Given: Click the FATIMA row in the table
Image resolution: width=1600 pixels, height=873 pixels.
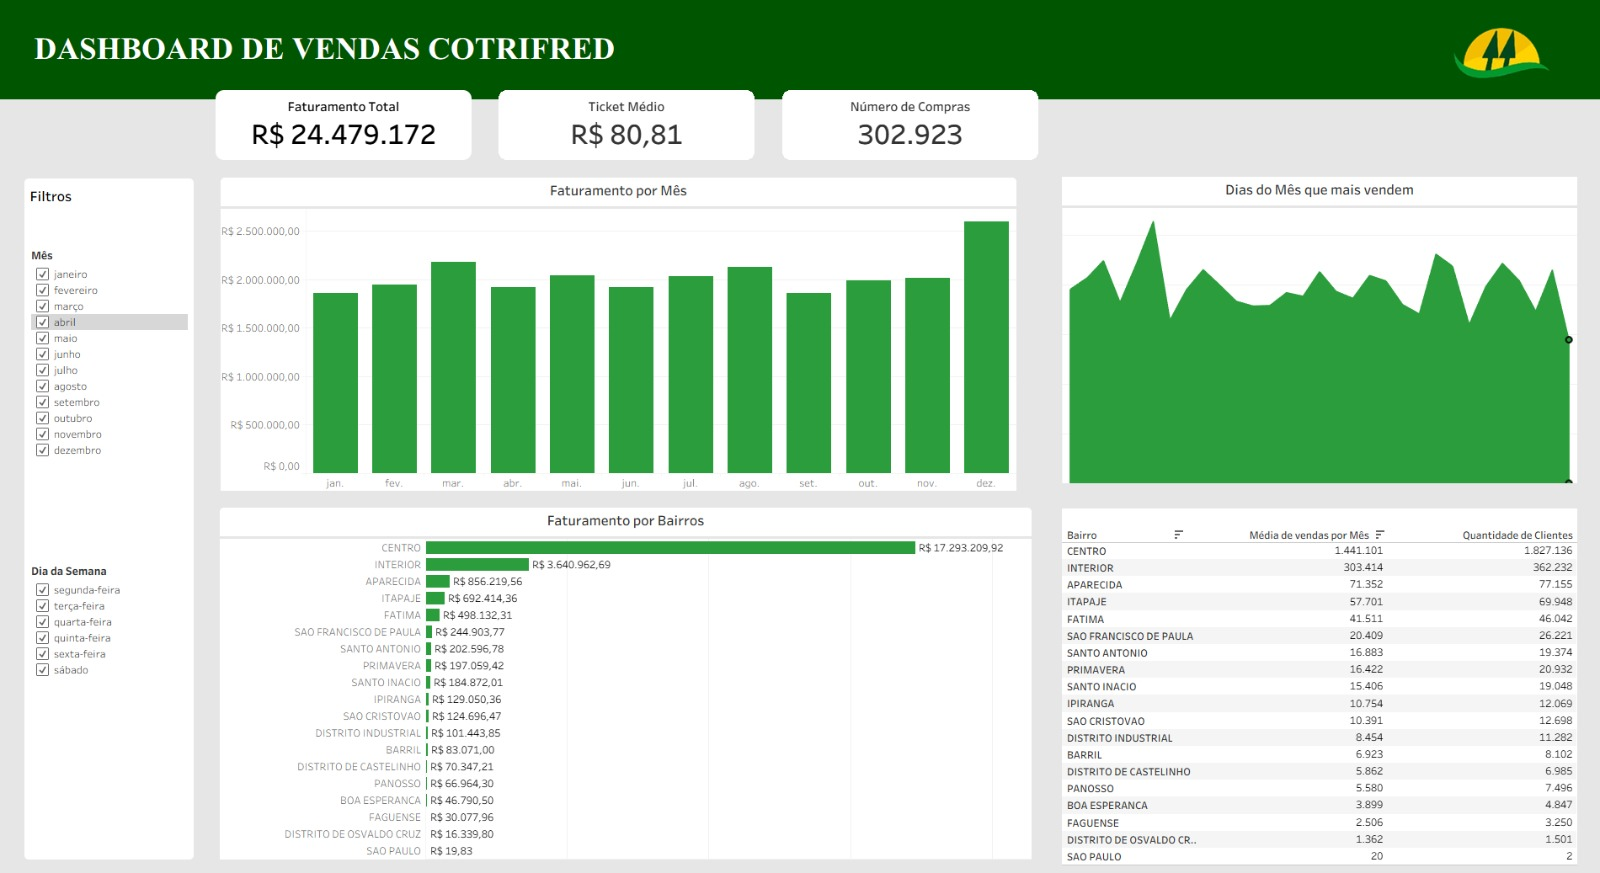Looking at the screenshot, I should 1319,619.
